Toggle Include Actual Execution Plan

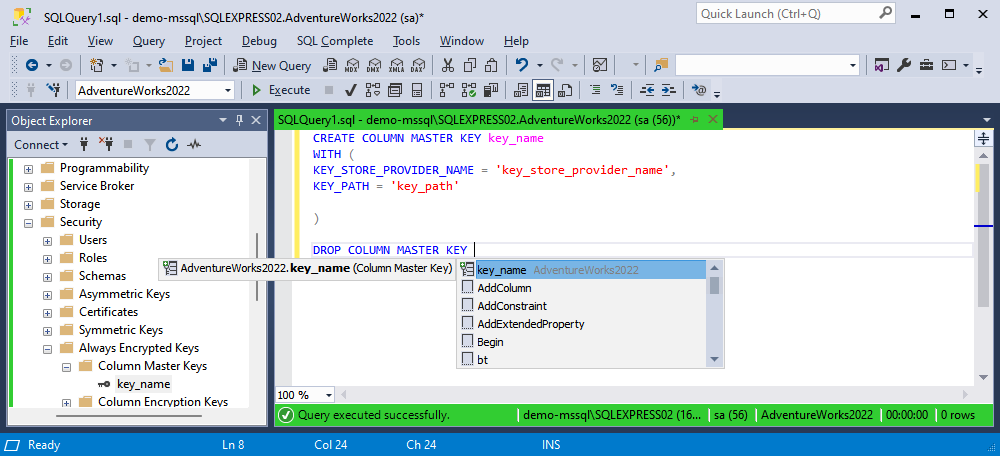click(x=447, y=90)
